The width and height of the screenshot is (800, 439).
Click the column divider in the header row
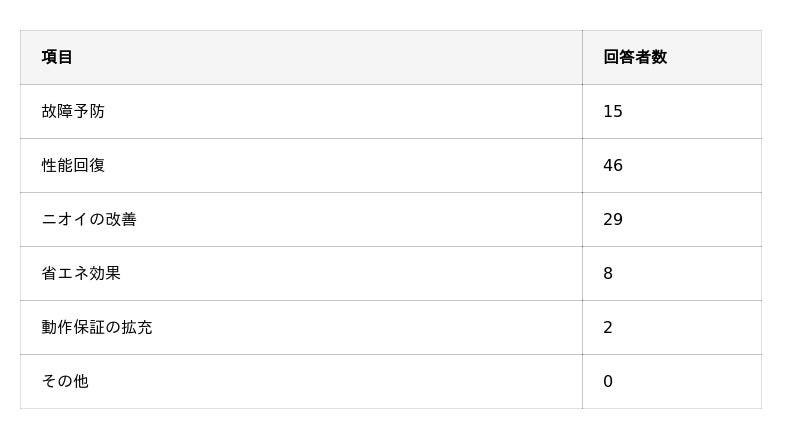(x=582, y=57)
